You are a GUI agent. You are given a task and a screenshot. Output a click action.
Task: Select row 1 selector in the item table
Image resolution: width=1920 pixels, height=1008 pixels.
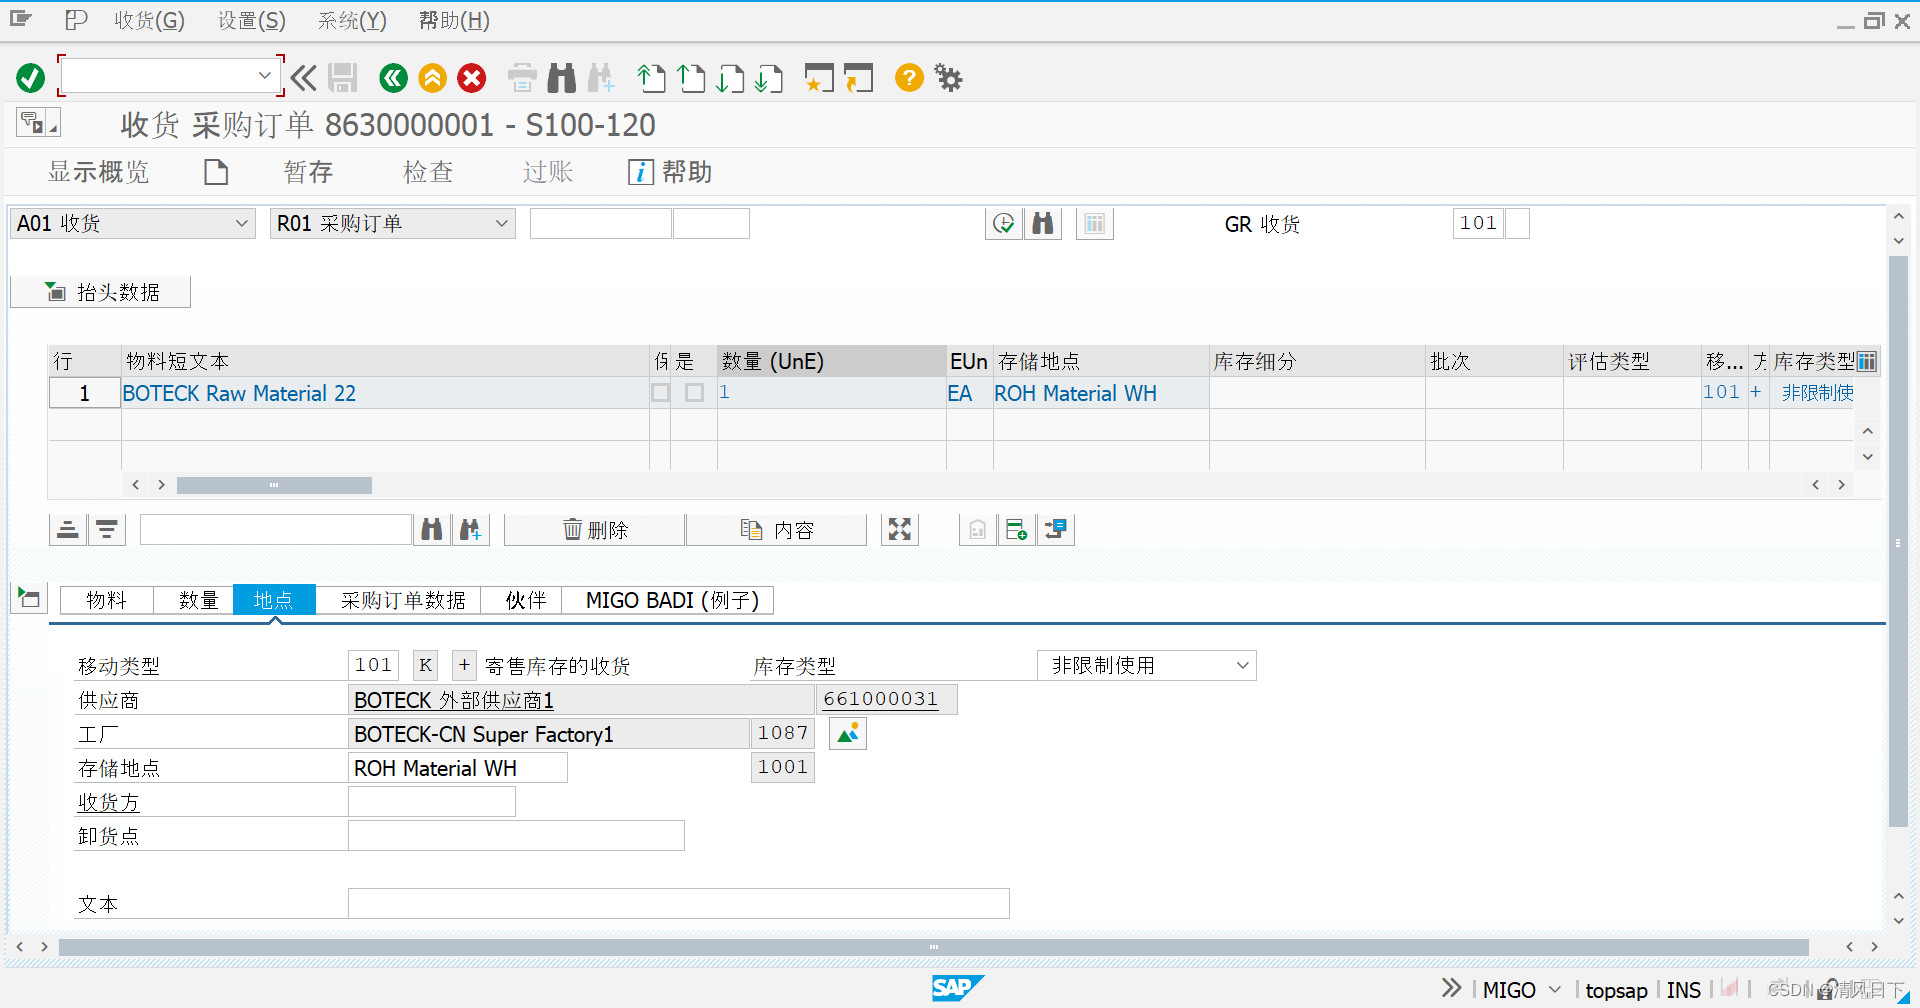[85, 393]
